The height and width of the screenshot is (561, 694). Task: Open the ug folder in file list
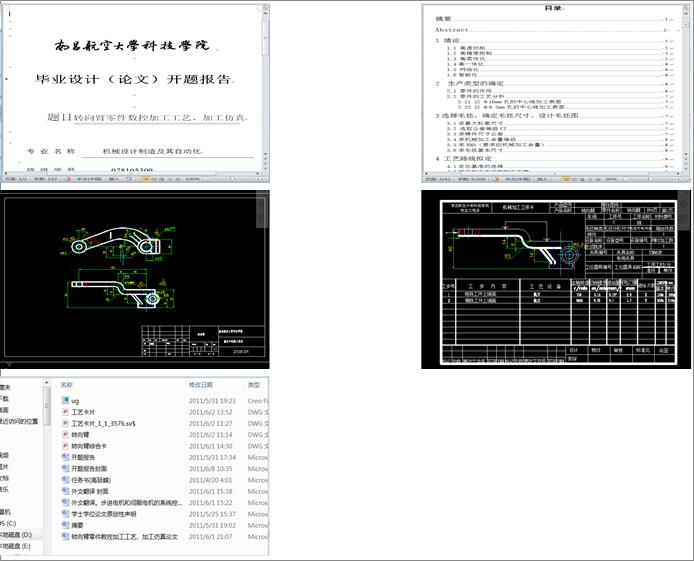[x=76, y=399]
